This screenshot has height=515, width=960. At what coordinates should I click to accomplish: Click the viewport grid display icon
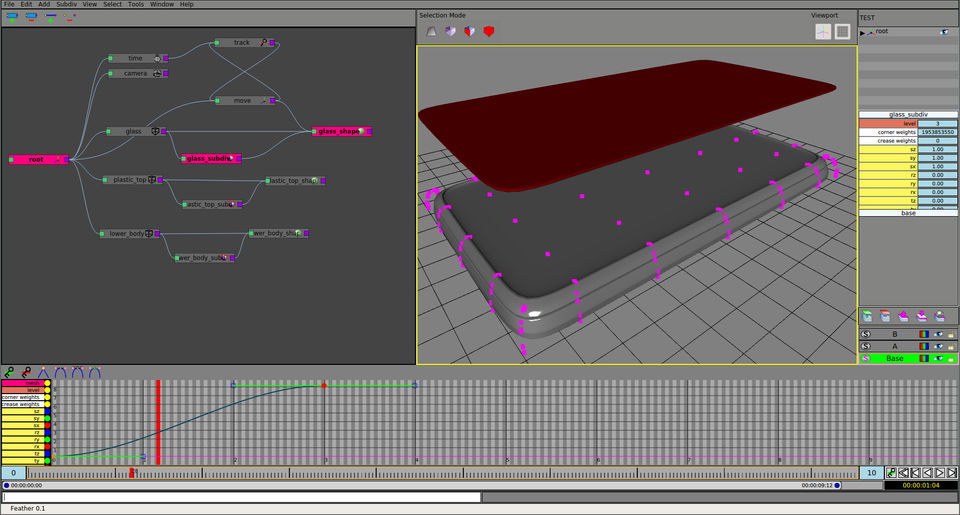843,31
